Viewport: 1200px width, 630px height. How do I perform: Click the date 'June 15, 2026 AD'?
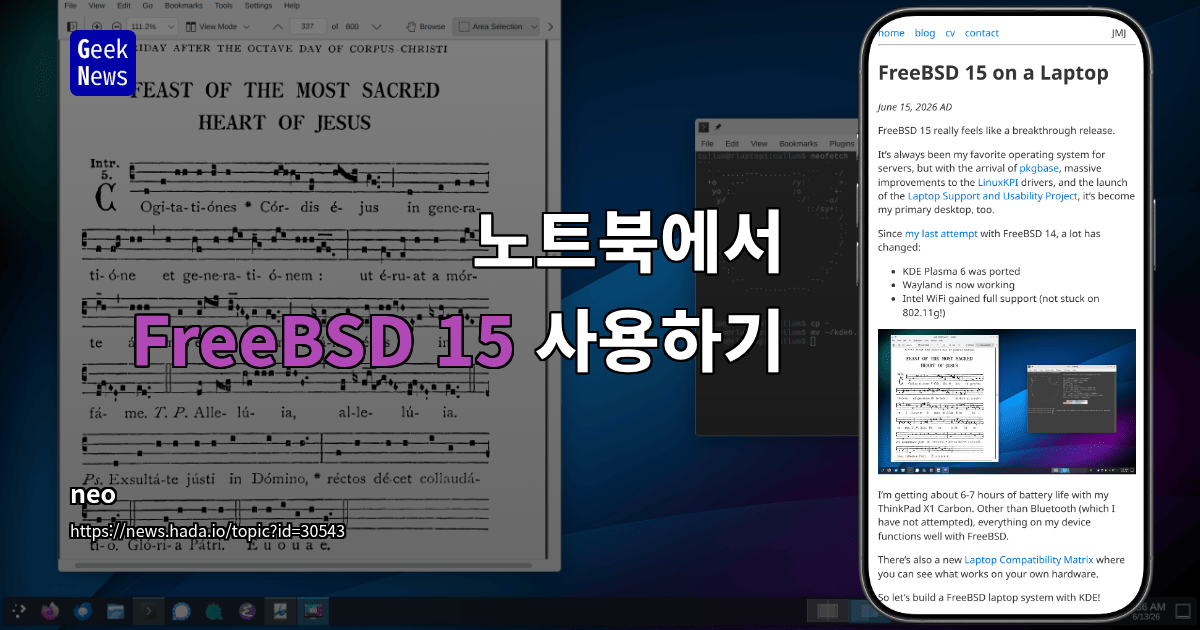[915, 107]
